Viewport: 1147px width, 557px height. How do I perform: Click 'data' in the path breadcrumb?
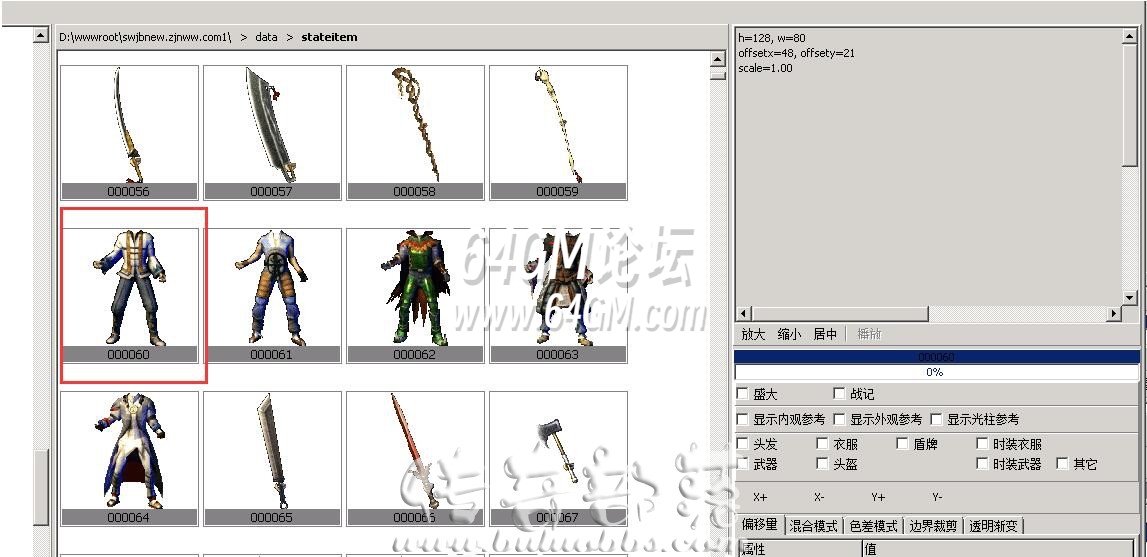click(x=266, y=37)
